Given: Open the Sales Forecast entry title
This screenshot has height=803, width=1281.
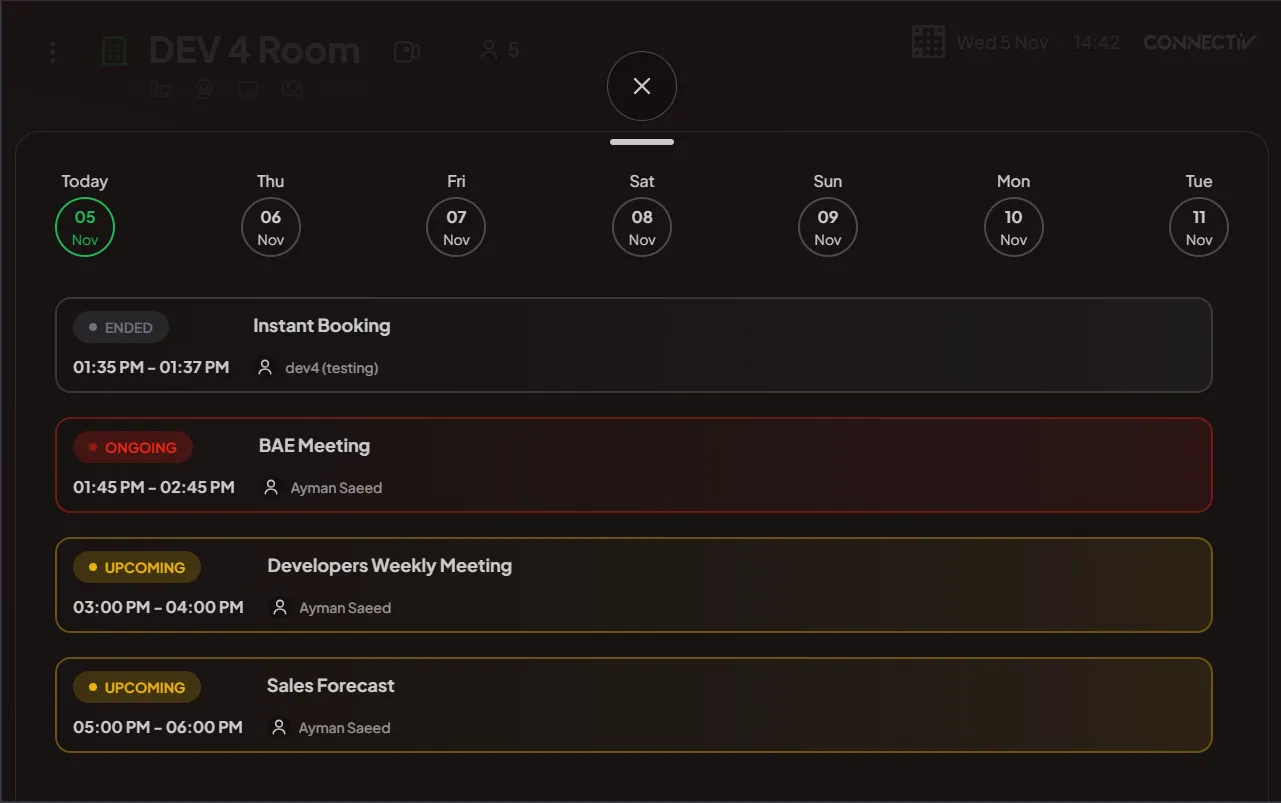Looking at the screenshot, I should click(330, 686).
